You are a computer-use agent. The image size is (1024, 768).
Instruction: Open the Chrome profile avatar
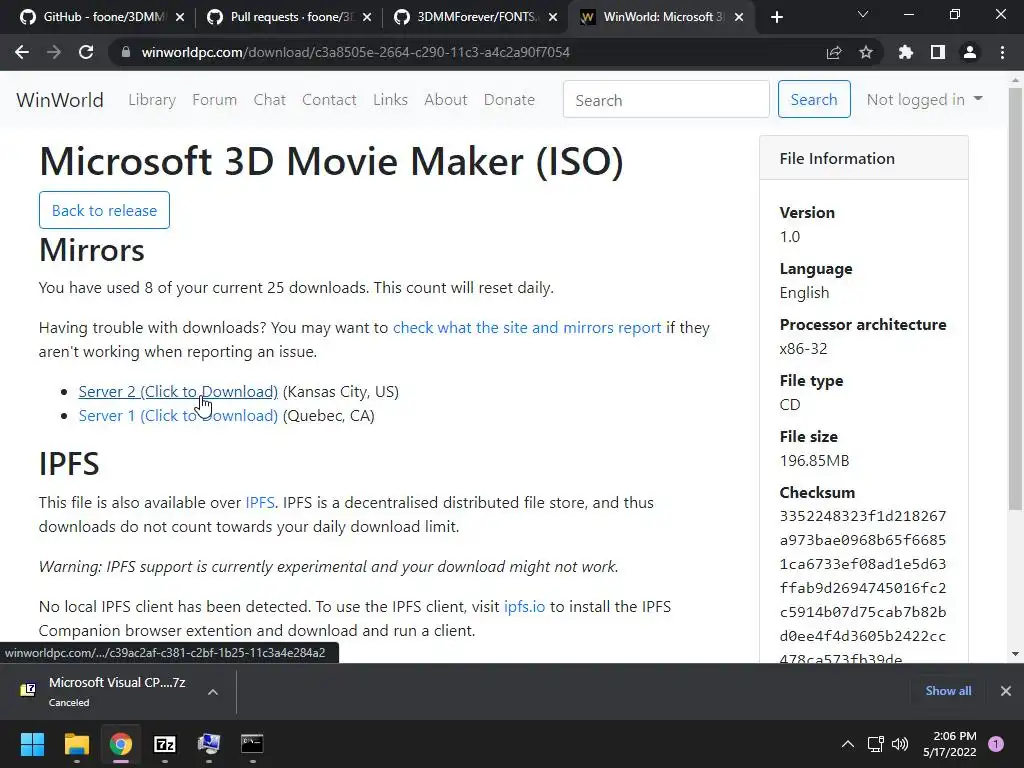[x=970, y=52]
